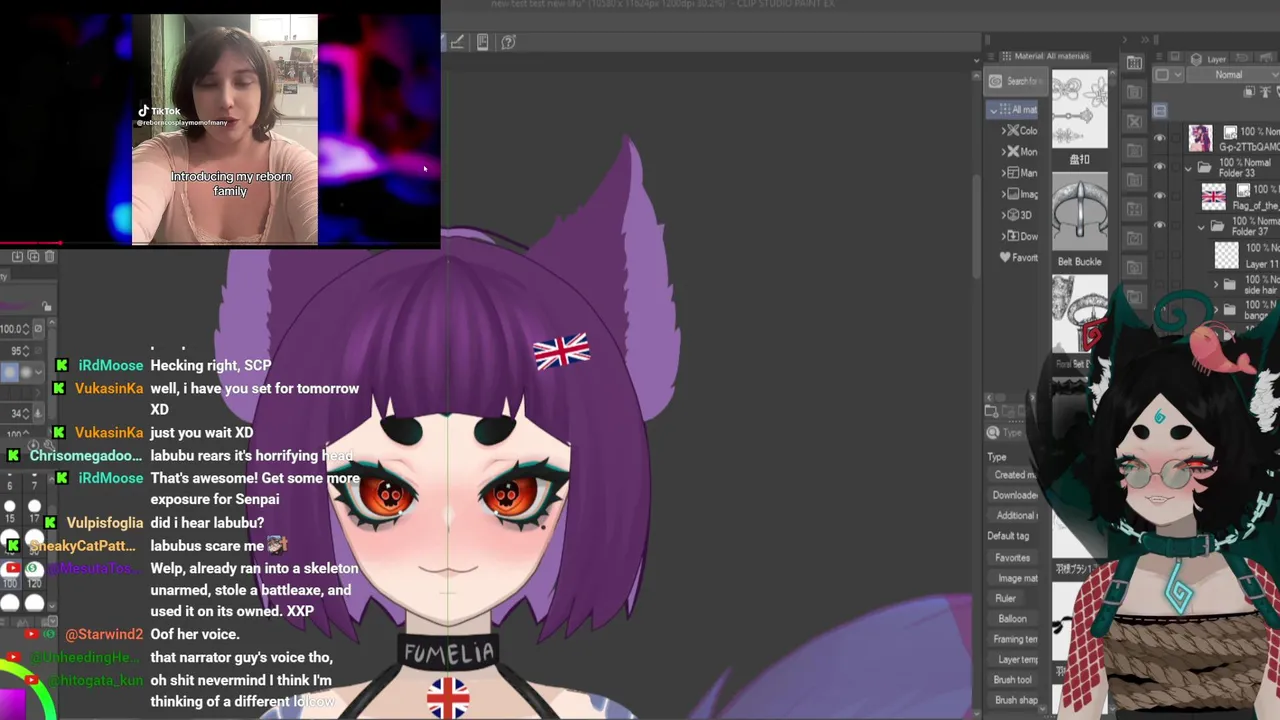The width and height of the screenshot is (1280, 720).
Task: Click the icon right of the 34 value field
Action: (x=39, y=412)
